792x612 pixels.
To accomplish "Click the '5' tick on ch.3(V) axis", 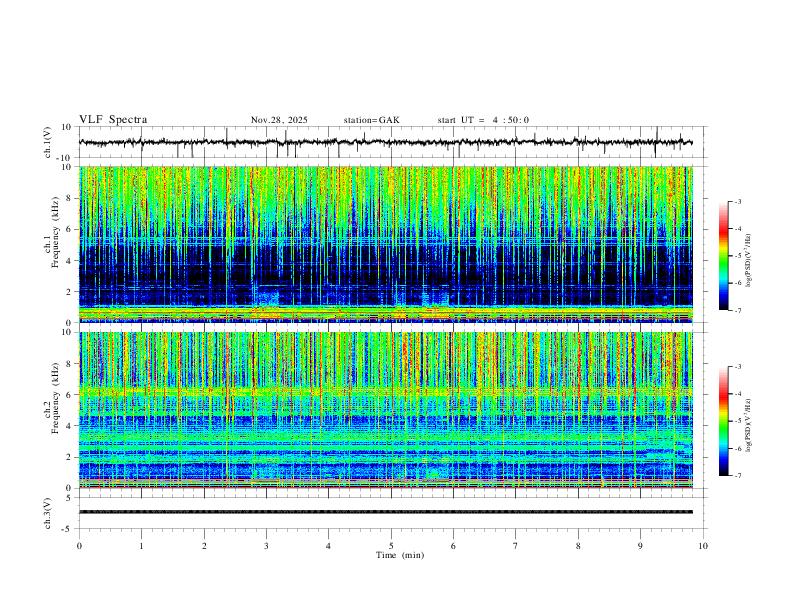I will (69, 498).
